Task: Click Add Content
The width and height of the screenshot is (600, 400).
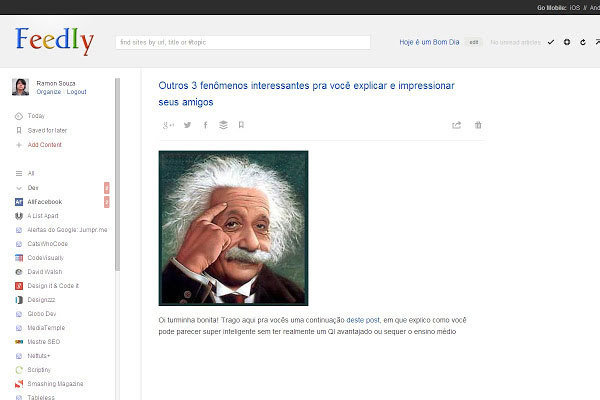Action: click(44, 145)
